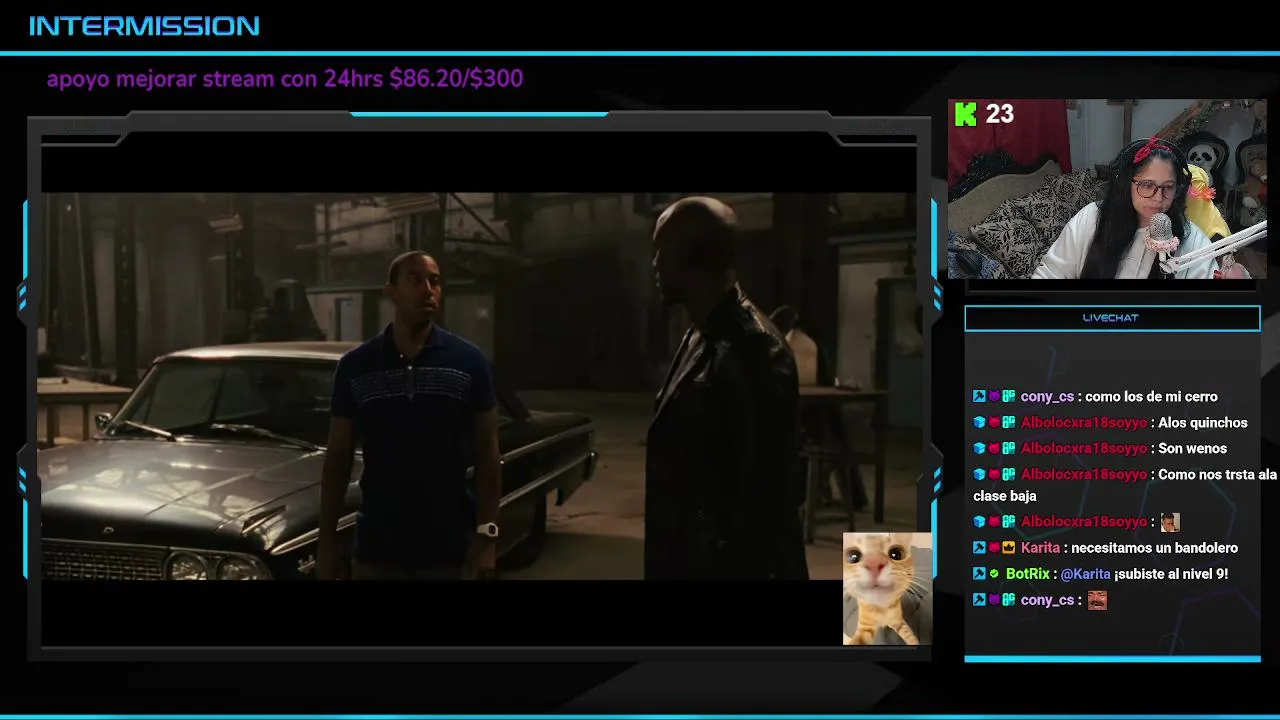Click the message 'Alos quinchos'
Viewport: 1280px width, 720px height.
[1203, 423]
